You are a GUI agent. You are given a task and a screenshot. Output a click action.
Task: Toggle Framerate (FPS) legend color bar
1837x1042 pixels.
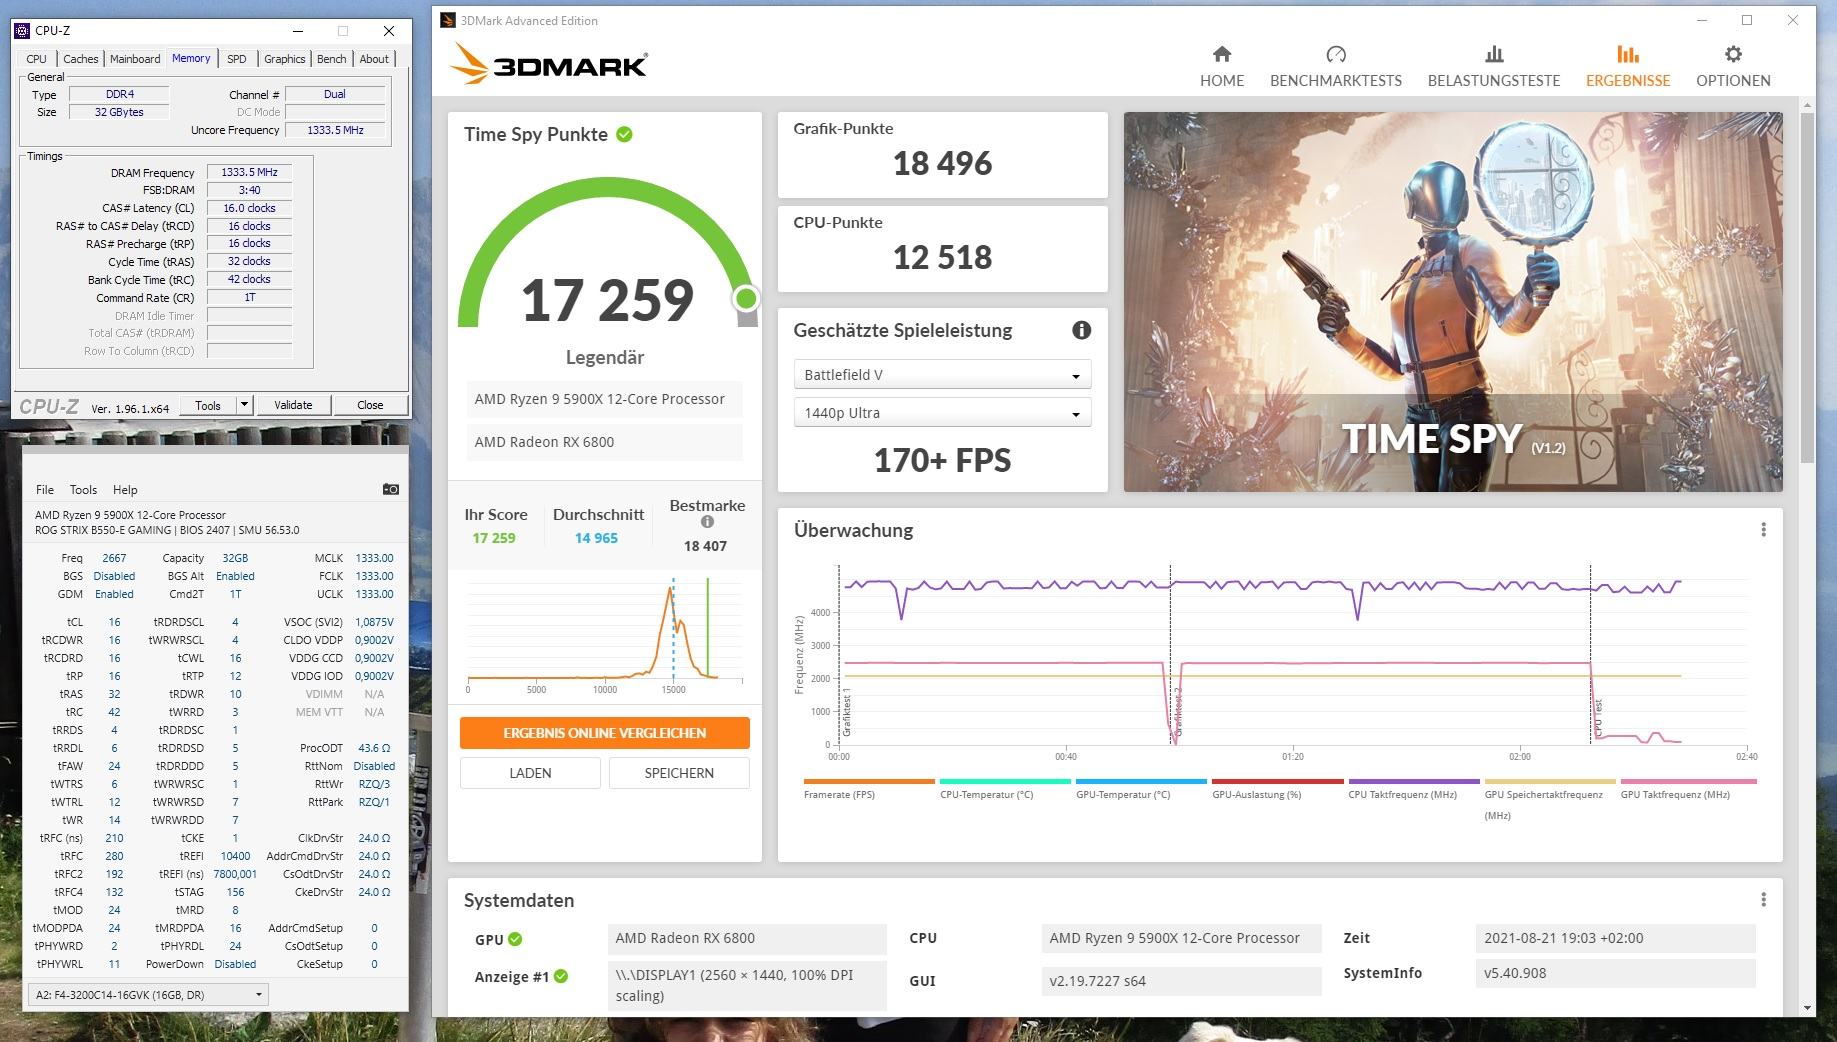(869, 781)
